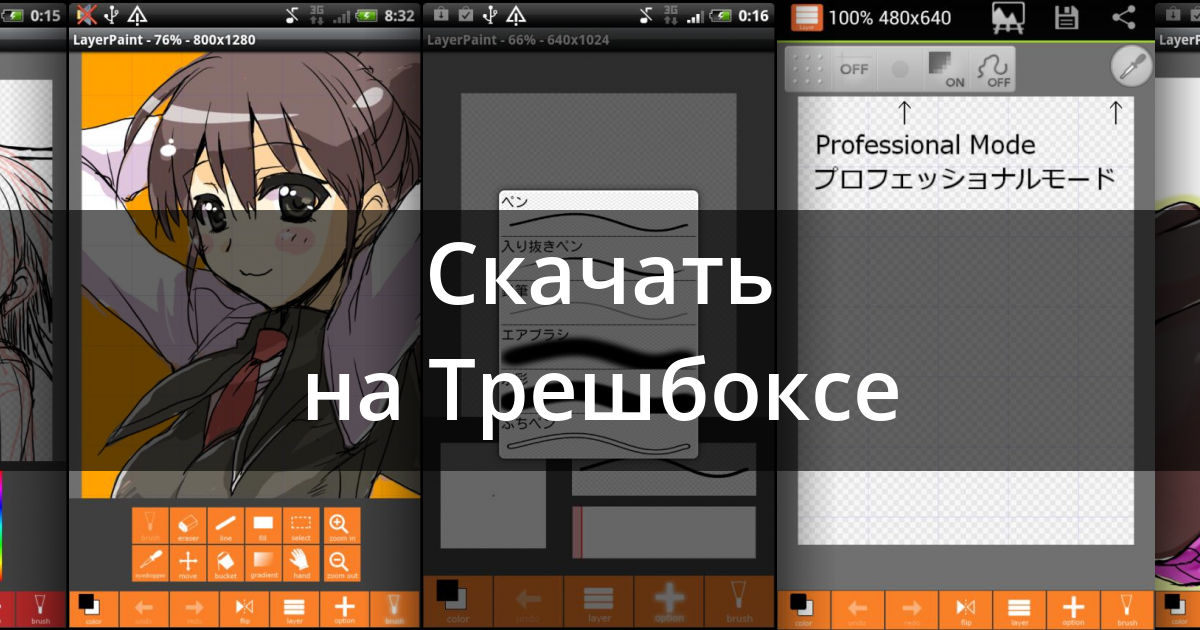Tap the "LayerPaint - 66% - 640x1024" title
This screenshot has height=630, width=1200.
pyautogui.click(x=518, y=40)
